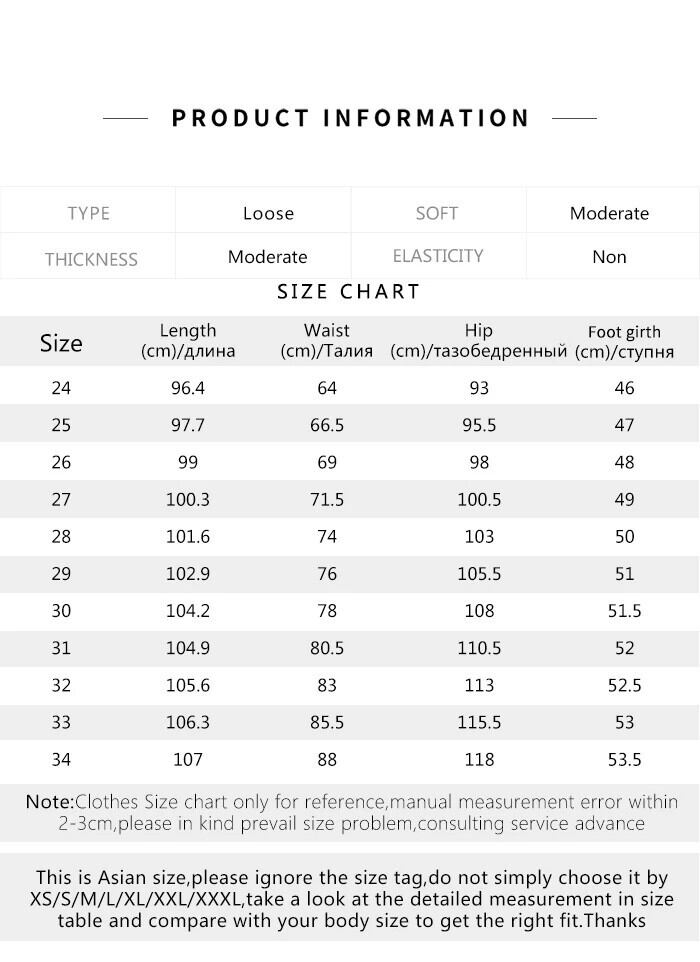
Task: Click the 101.6 length value
Action: [188, 536]
